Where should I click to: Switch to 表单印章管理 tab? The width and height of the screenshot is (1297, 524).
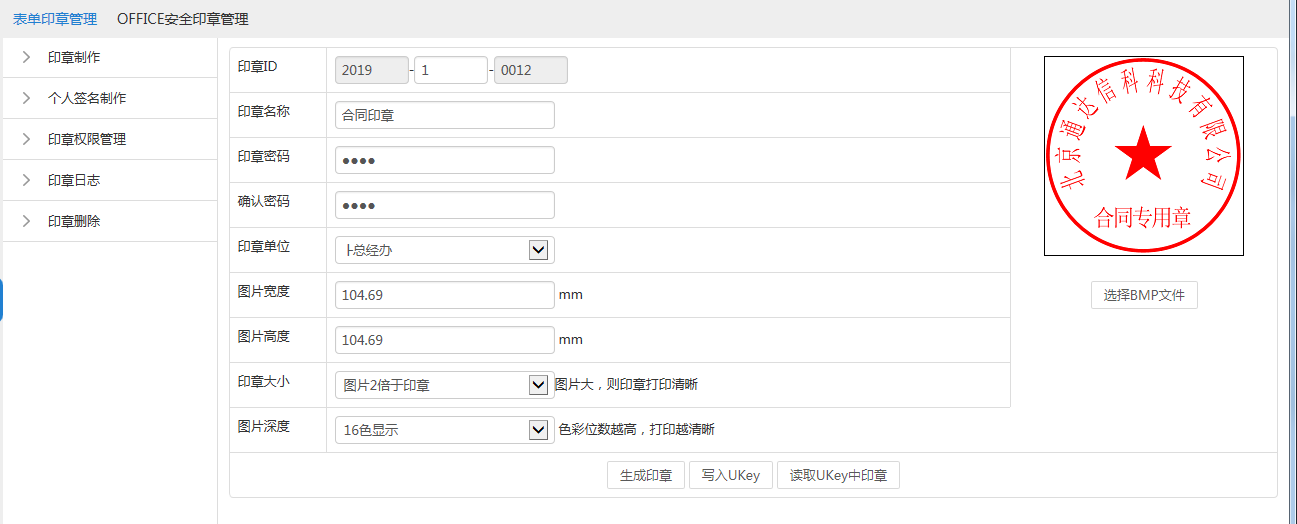coord(55,19)
